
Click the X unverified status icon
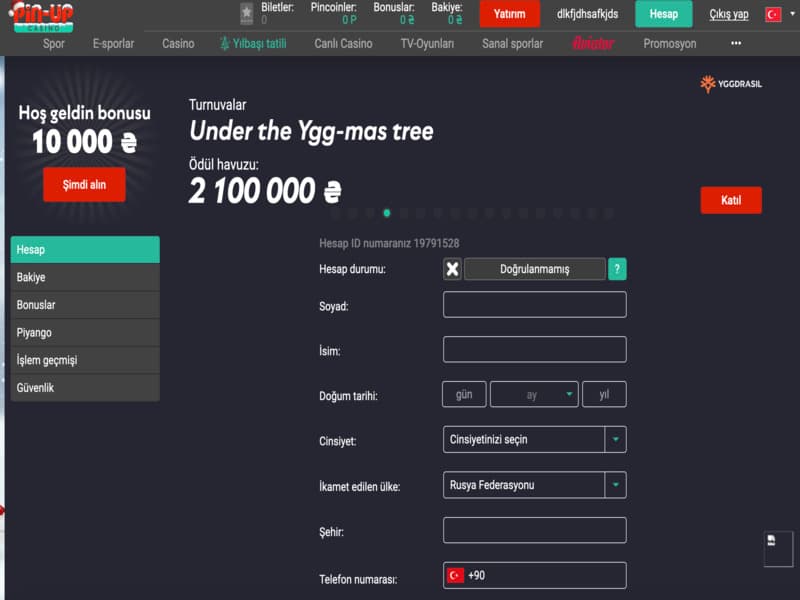[x=452, y=269]
